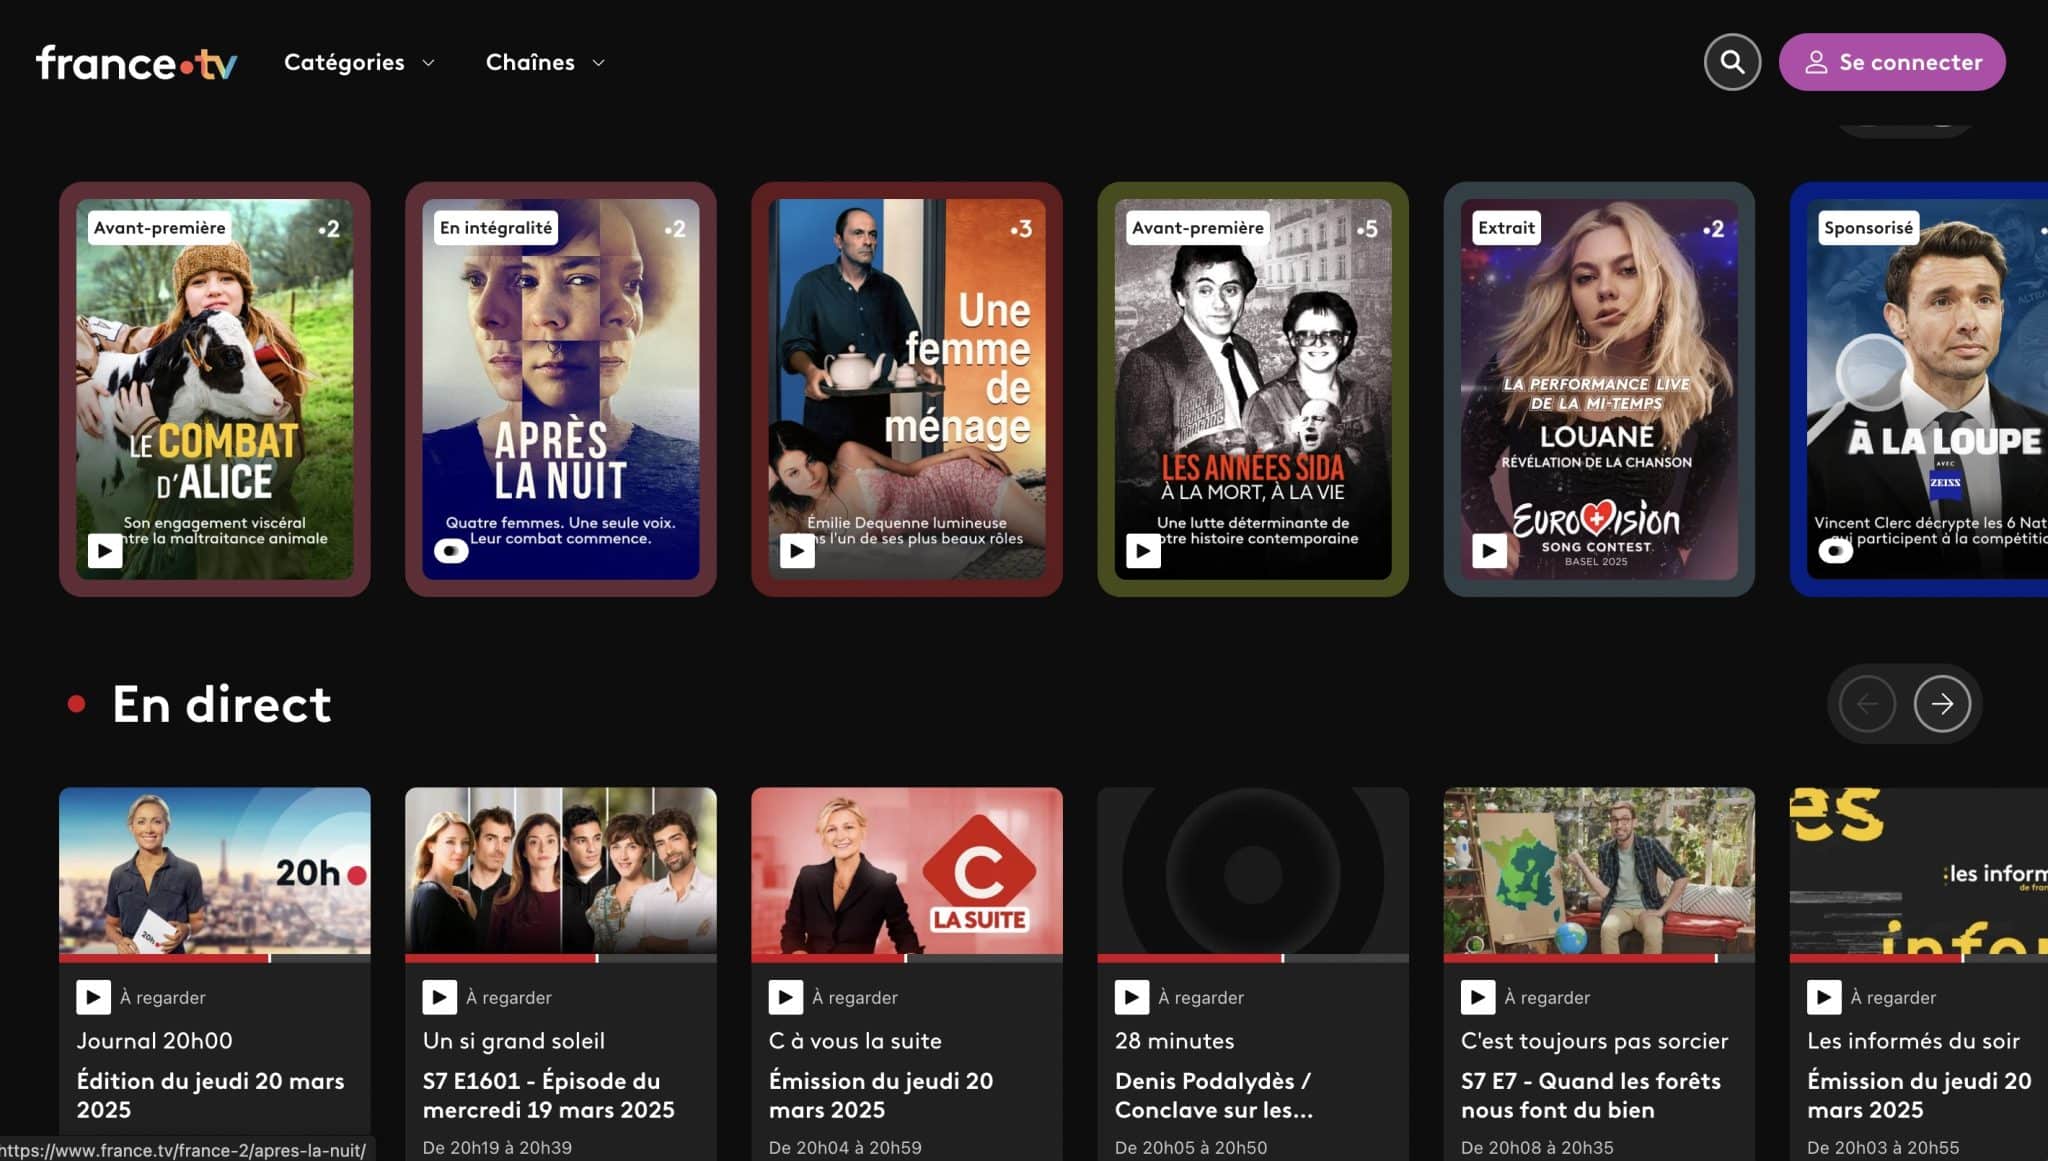
Task: Open Le Combat d'Alice poster
Action: tap(214, 389)
